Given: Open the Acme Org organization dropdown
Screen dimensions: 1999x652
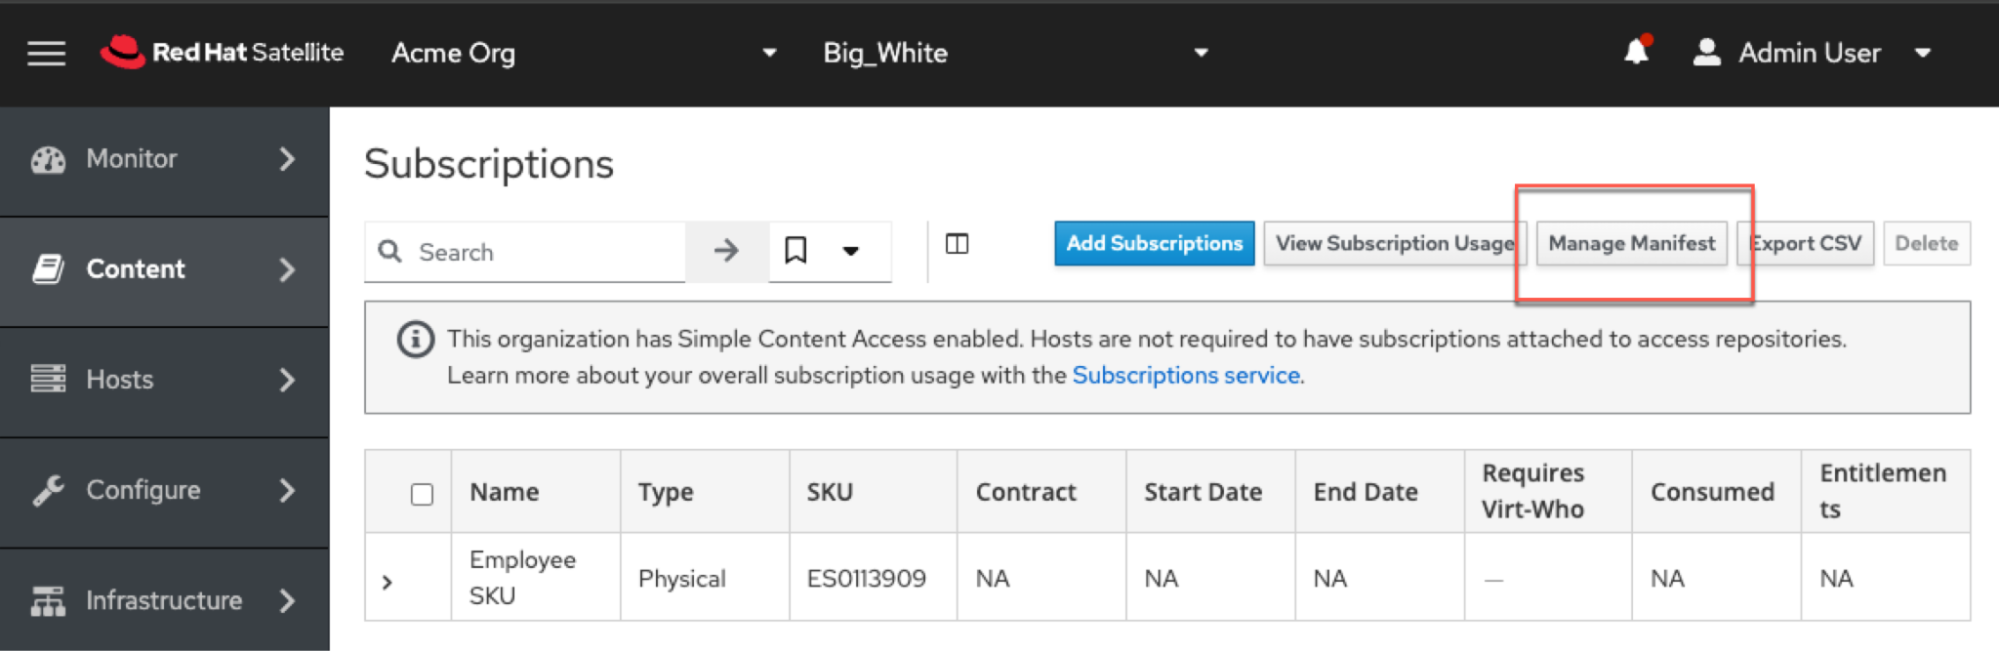Looking at the screenshot, I should pyautogui.click(x=584, y=53).
